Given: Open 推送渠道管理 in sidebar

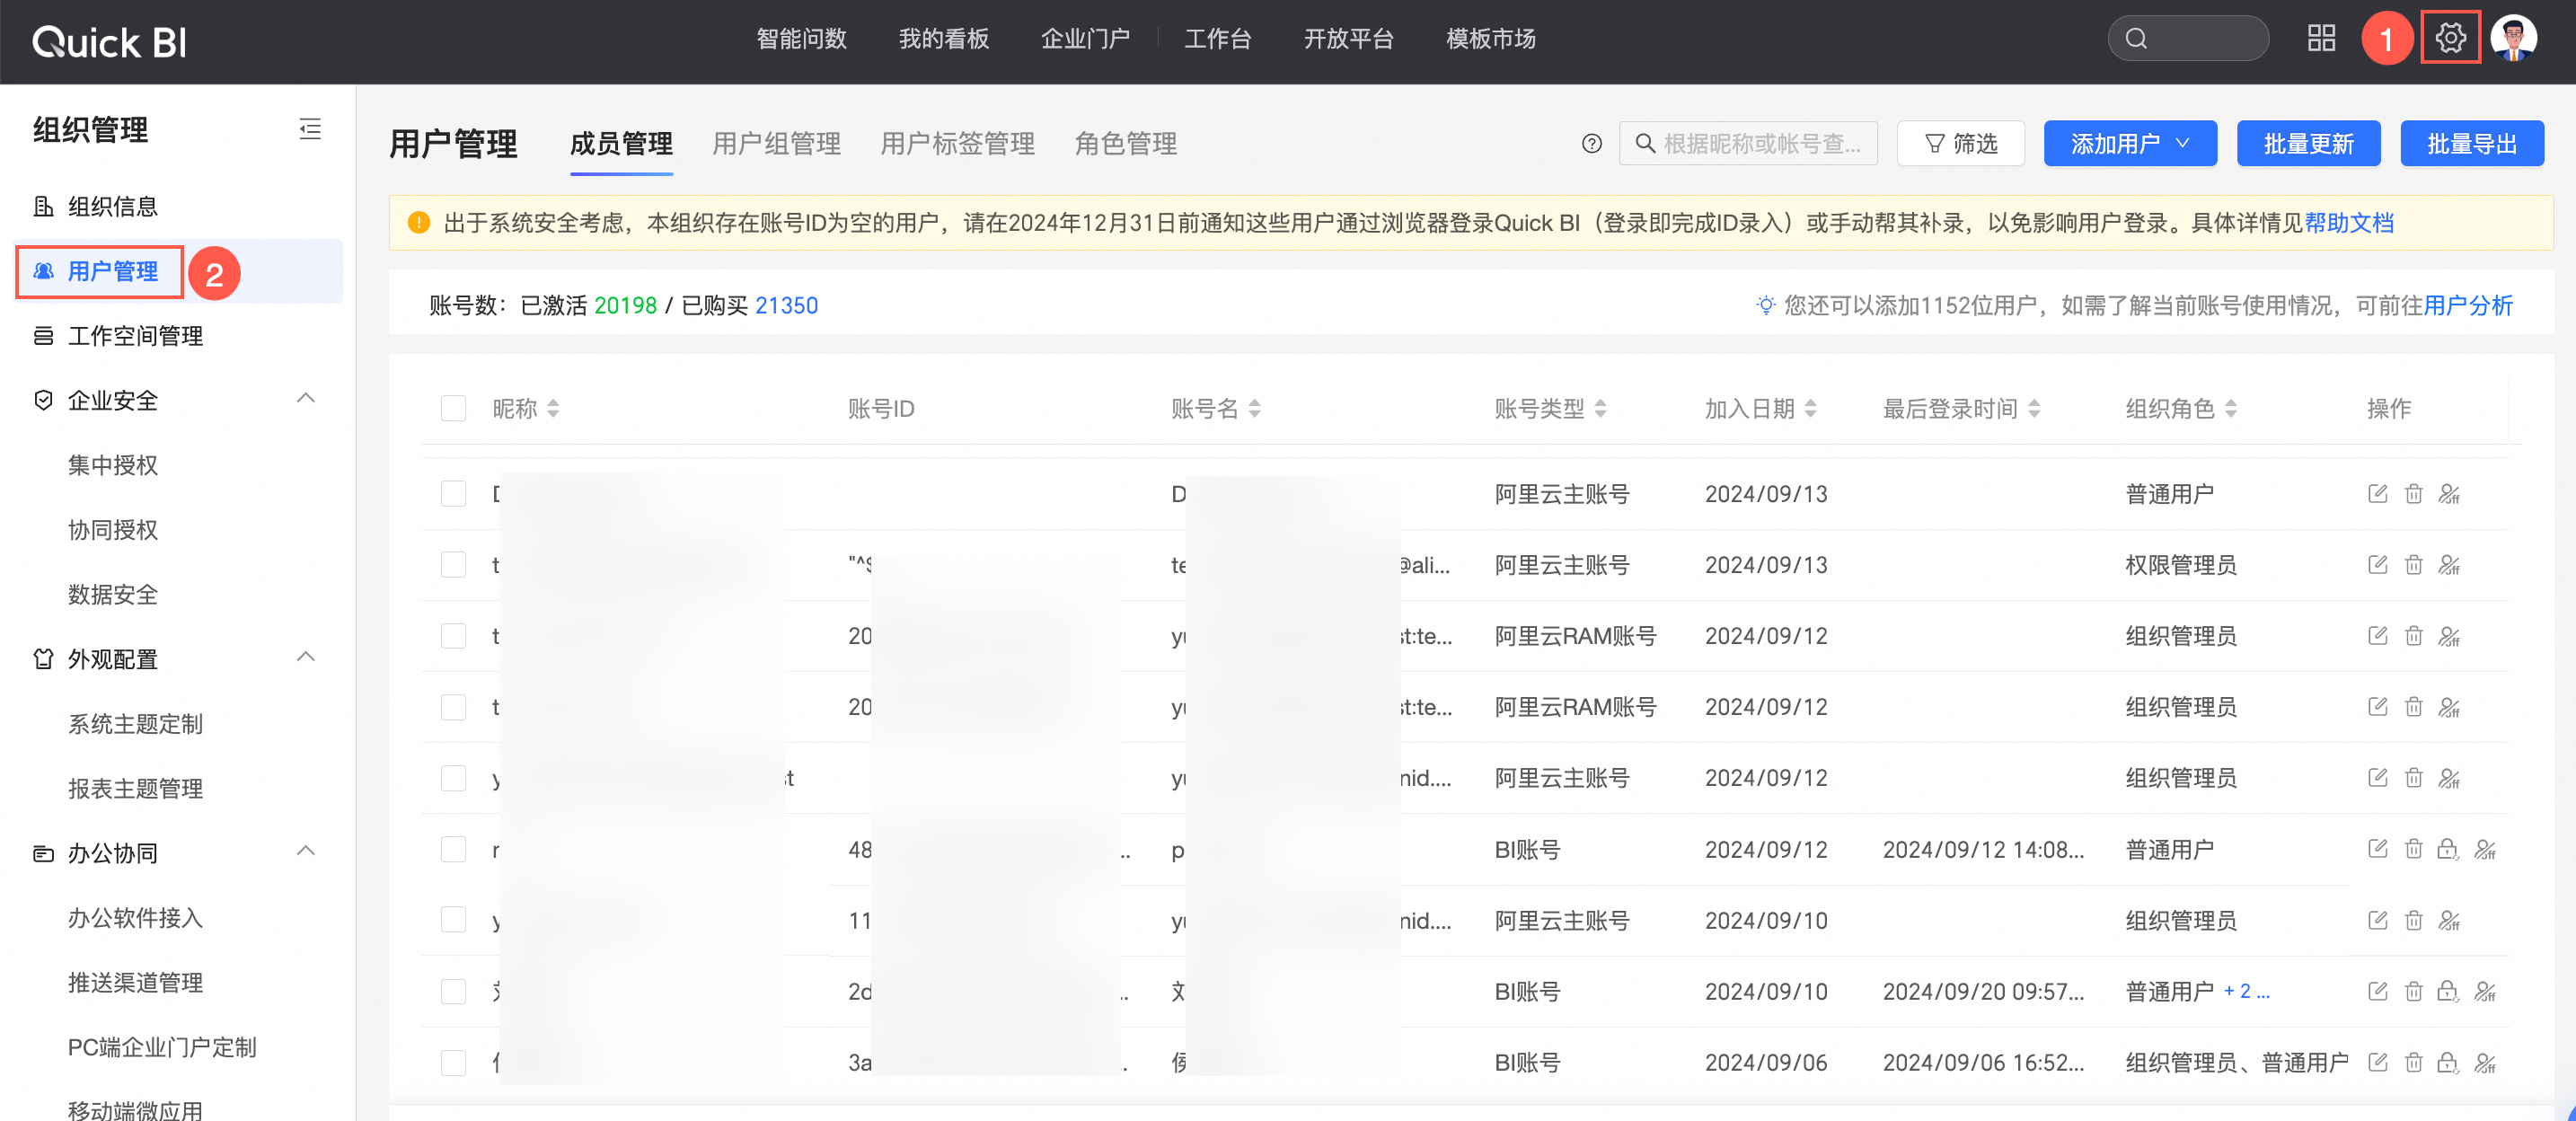Looking at the screenshot, I should pyautogui.click(x=135, y=982).
